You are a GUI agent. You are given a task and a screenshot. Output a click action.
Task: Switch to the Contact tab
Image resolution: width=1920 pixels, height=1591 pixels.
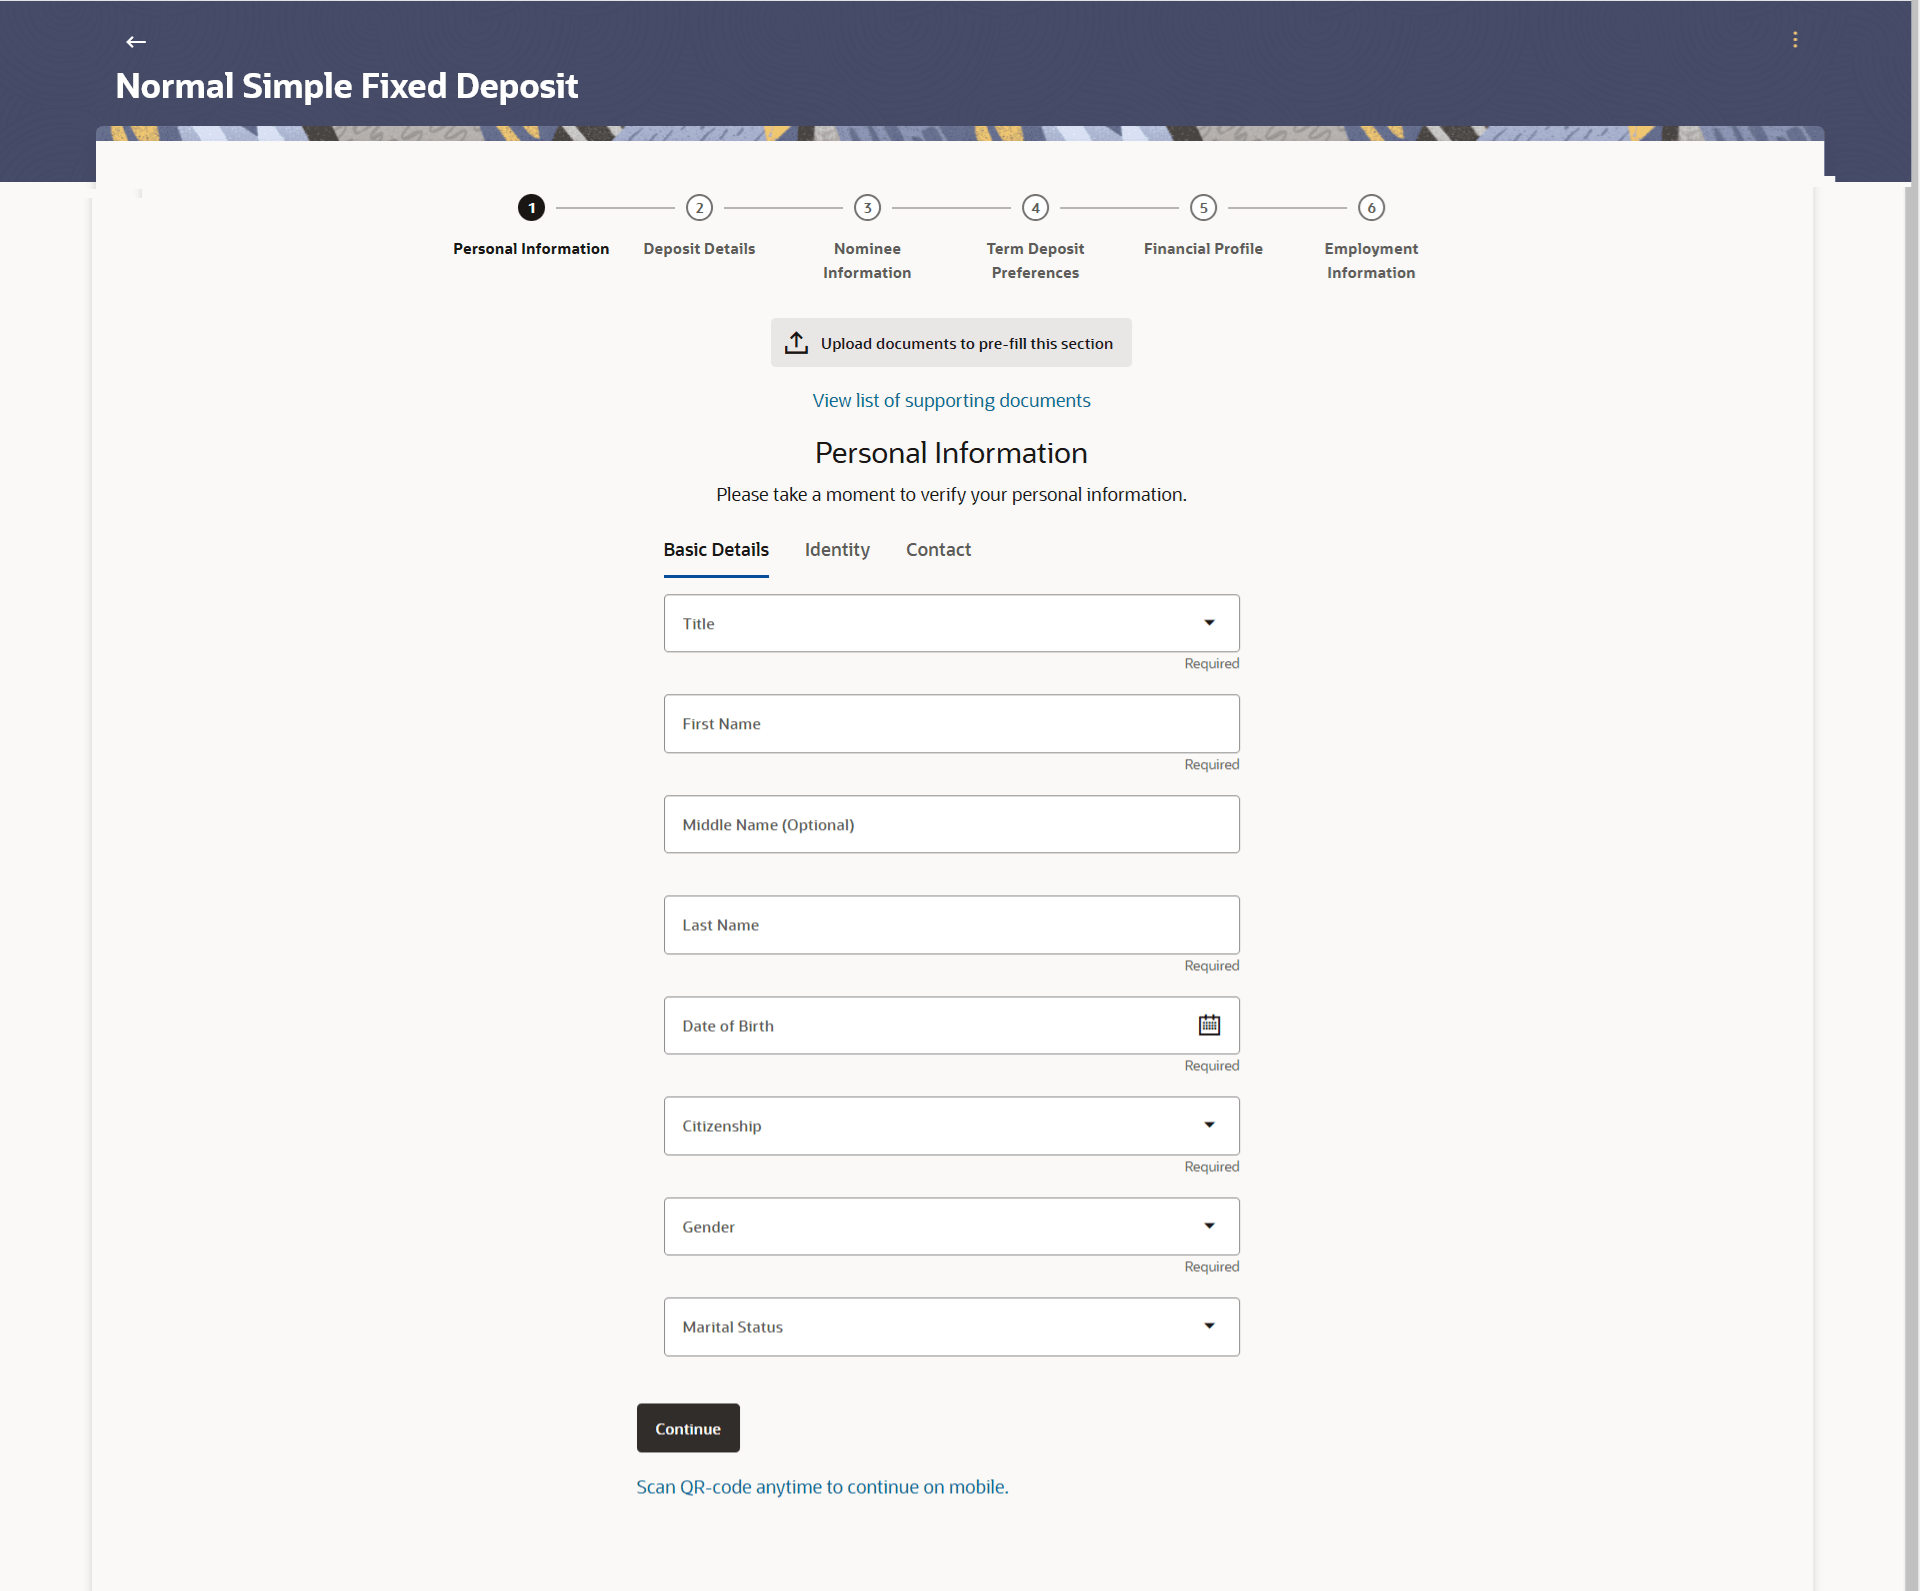938,550
